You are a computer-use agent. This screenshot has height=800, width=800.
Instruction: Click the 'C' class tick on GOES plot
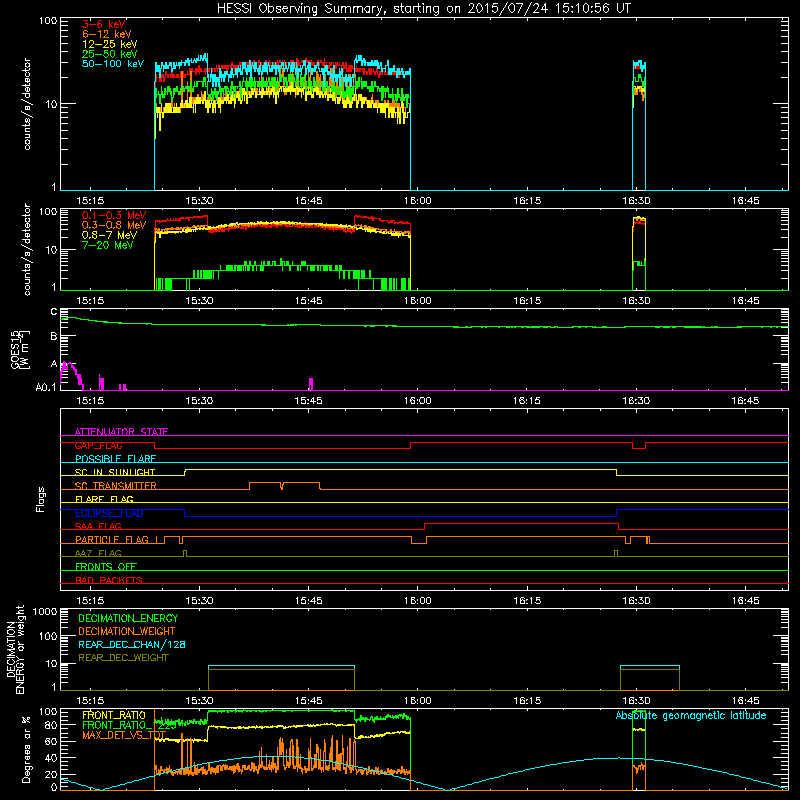click(54, 312)
